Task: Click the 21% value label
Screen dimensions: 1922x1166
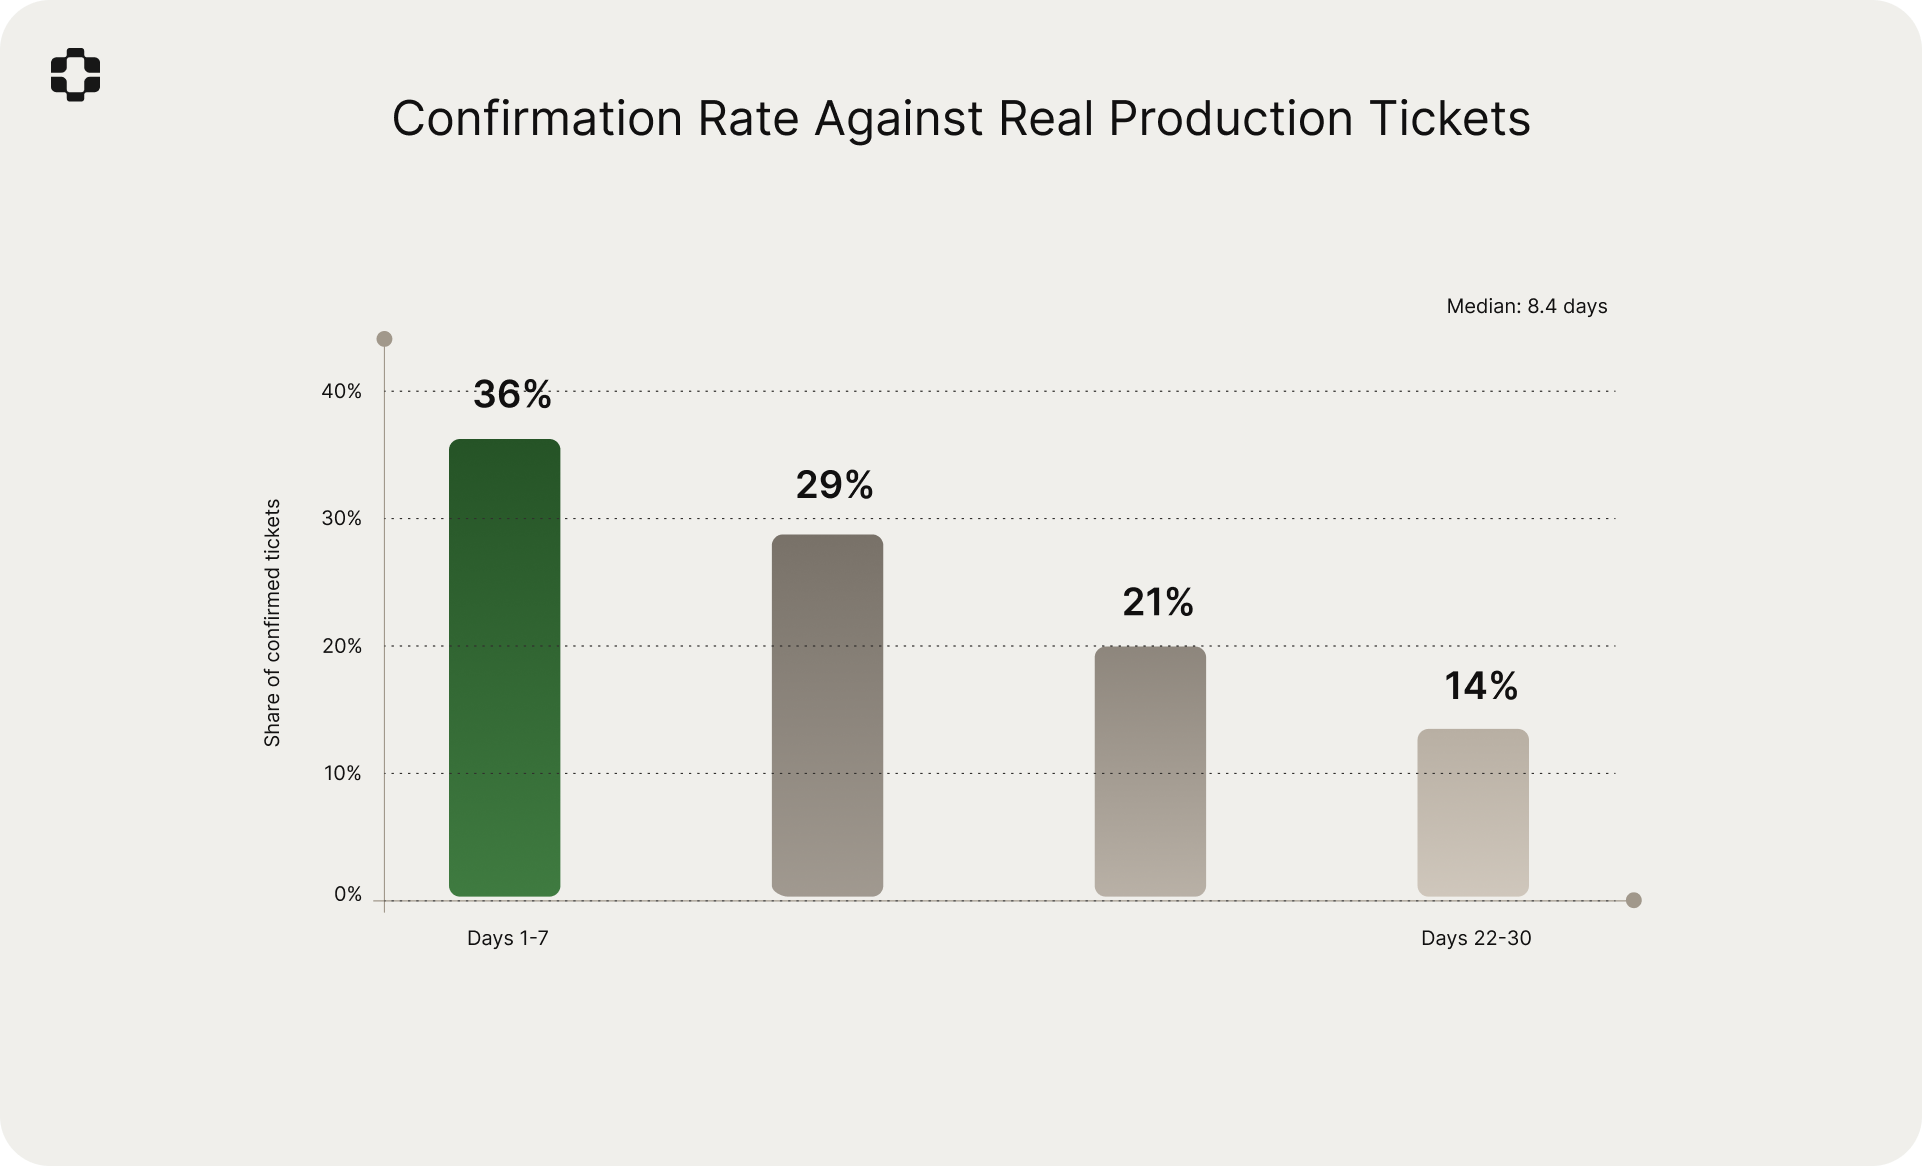Action: 1157,602
